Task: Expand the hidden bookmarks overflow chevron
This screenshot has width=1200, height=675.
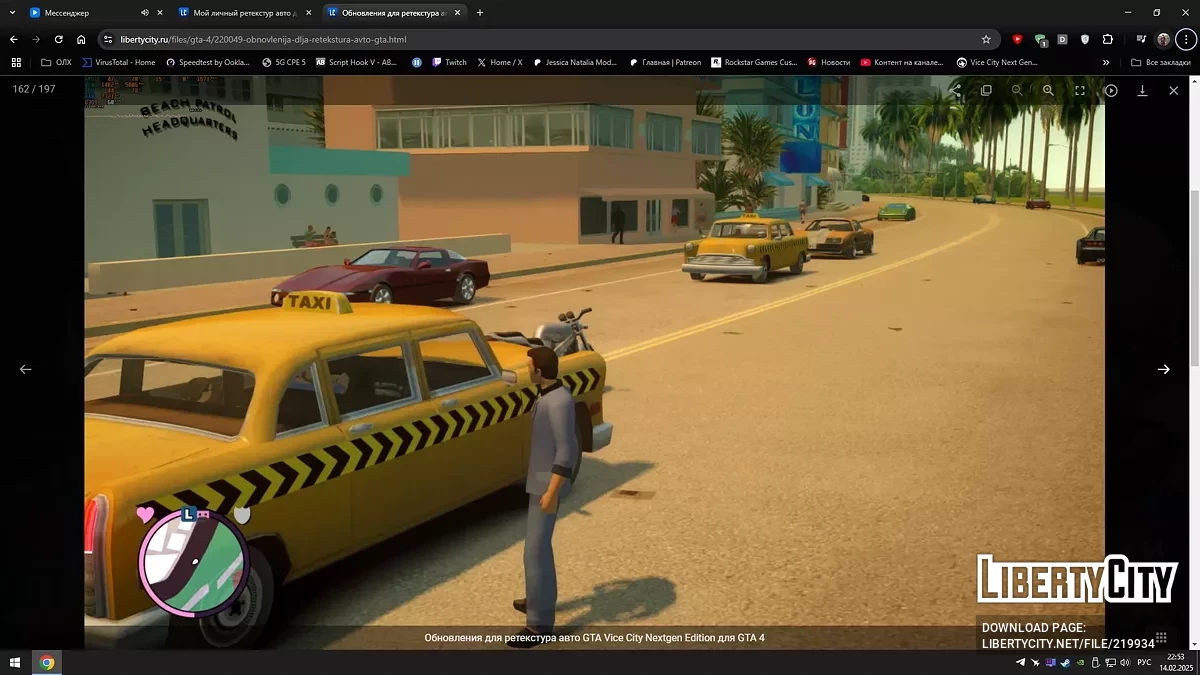Action: click(1106, 62)
